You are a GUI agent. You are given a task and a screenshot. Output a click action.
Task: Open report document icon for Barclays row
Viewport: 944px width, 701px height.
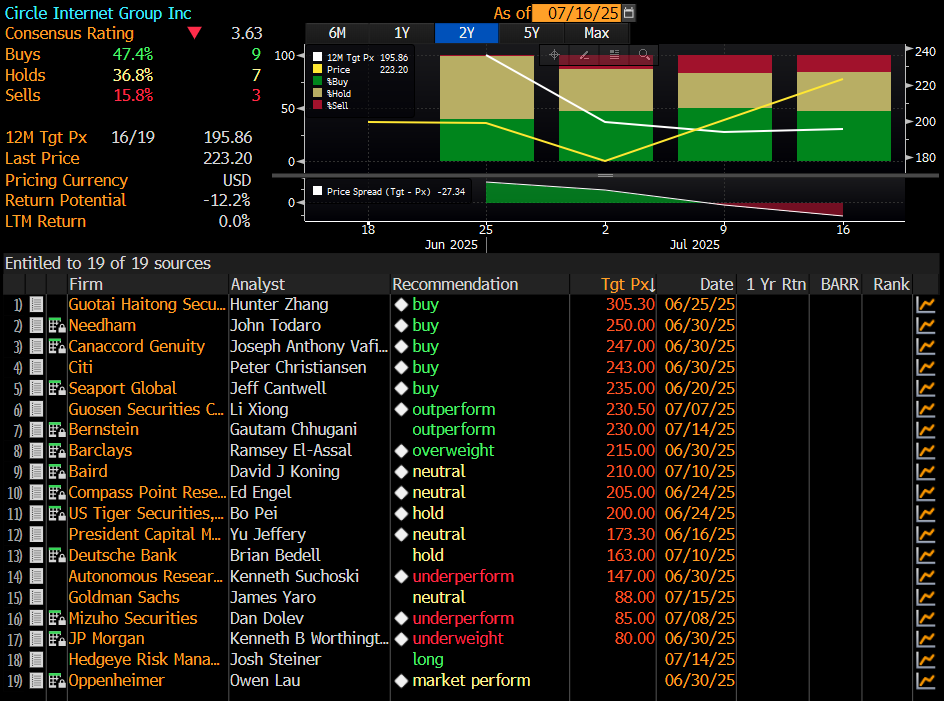coord(37,450)
